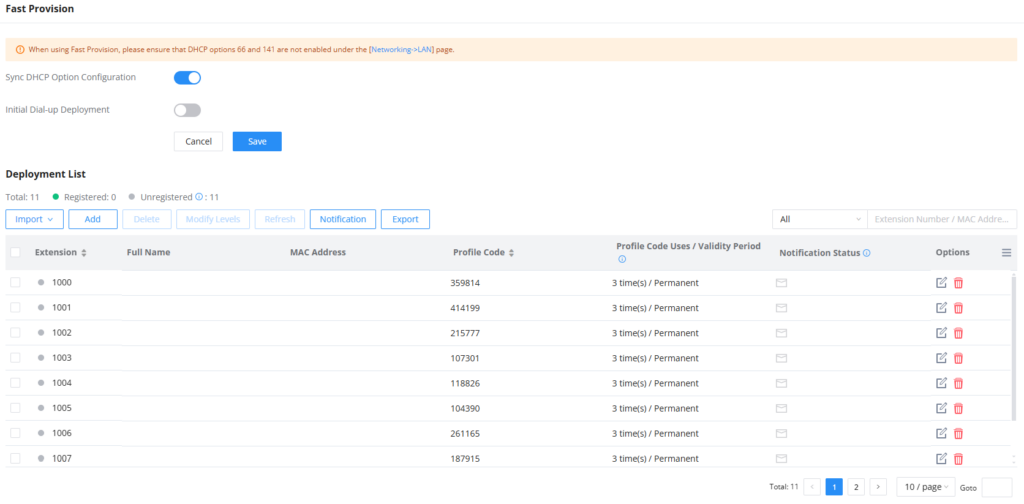Click the Extension Number / MAC search field
The width and height of the screenshot is (1024, 504).
[x=942, y=219]
